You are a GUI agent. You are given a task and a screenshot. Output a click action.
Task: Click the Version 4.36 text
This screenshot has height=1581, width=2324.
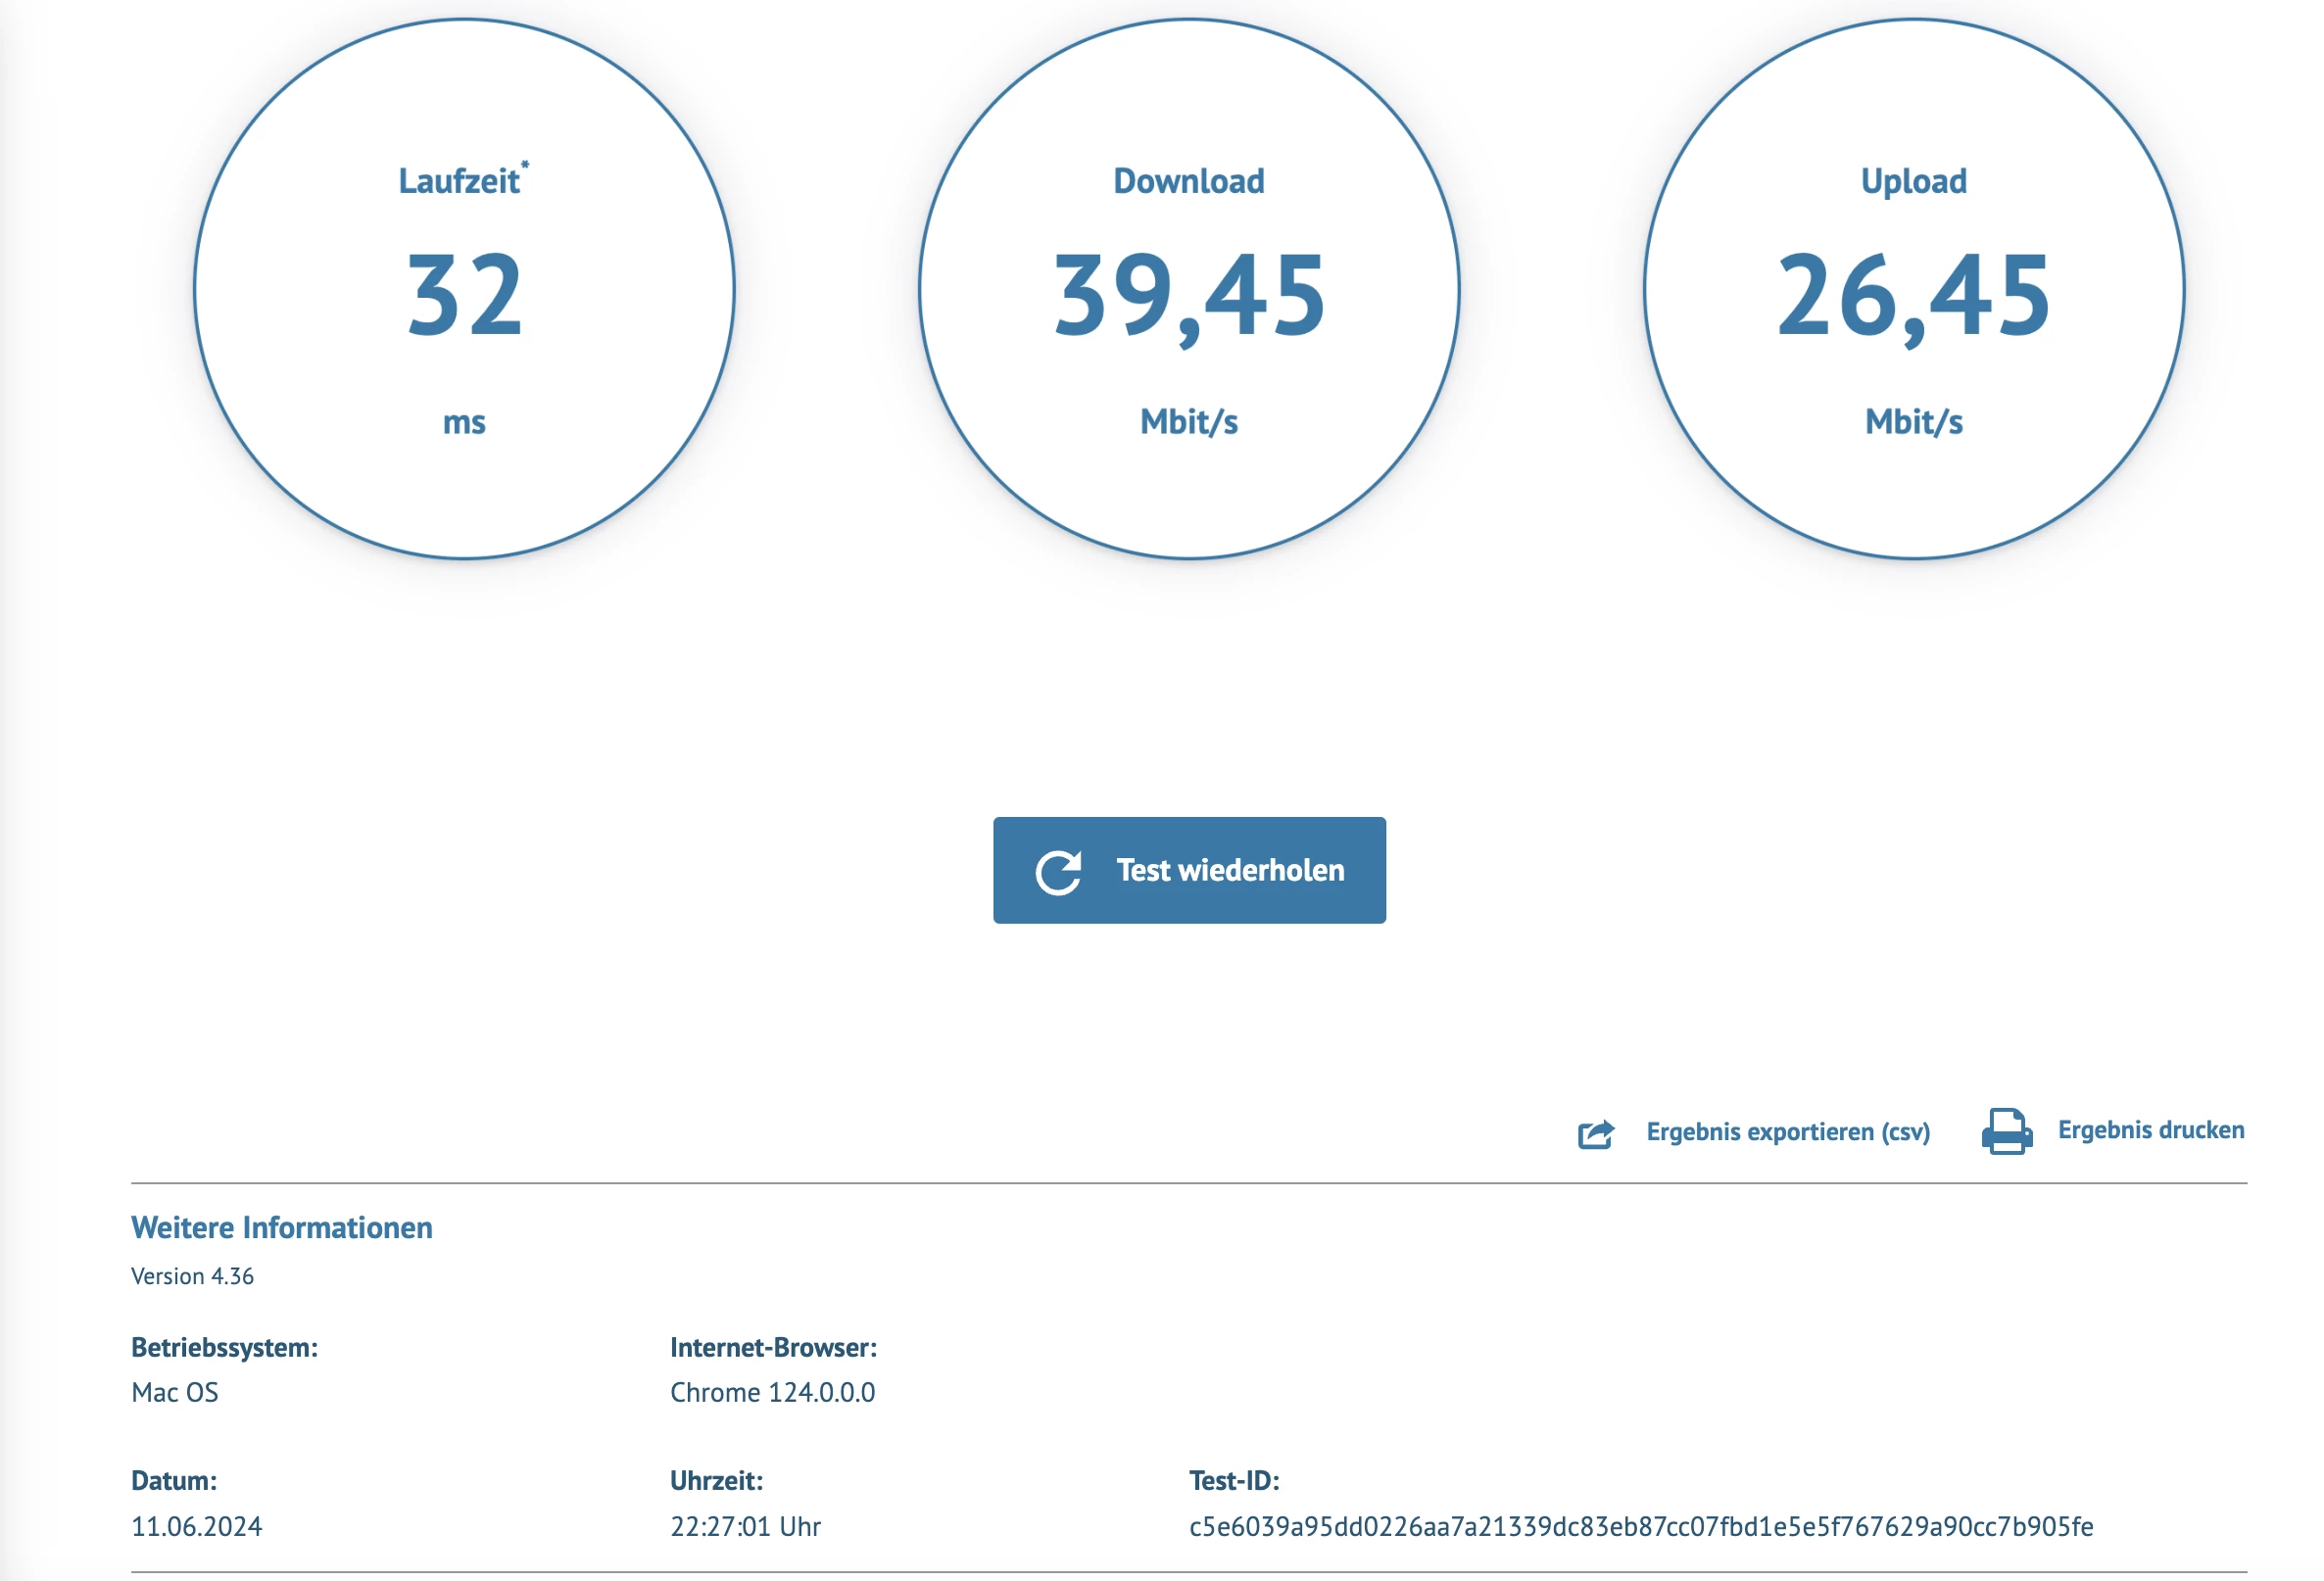(192, 1277)
